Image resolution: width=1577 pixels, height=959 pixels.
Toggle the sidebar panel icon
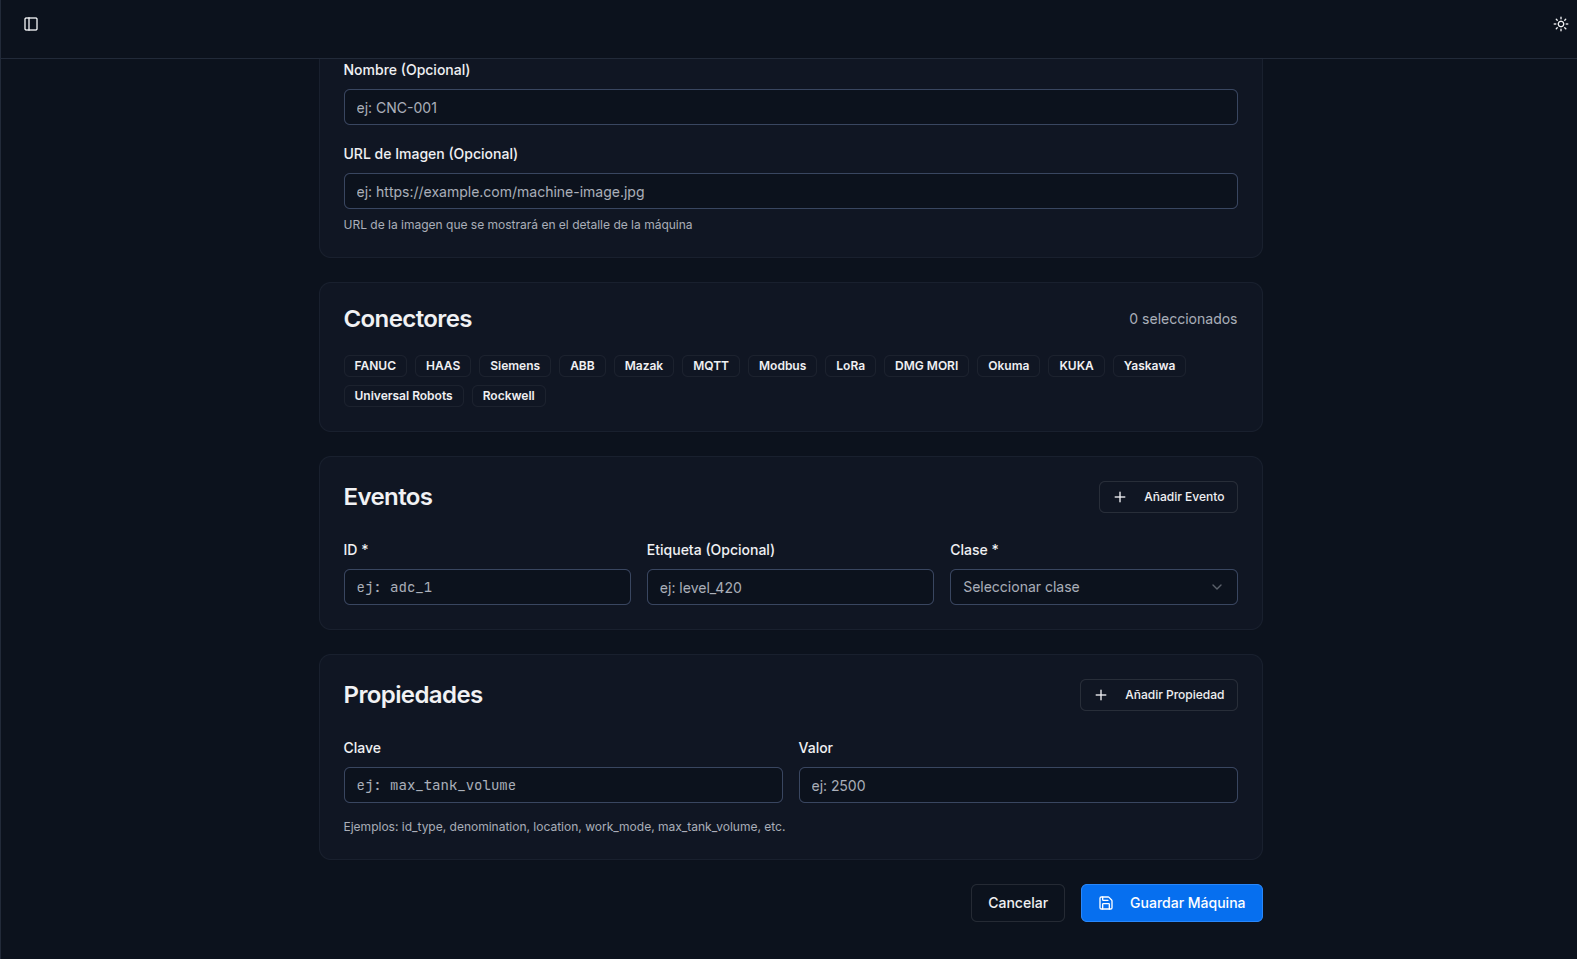tap(31, 24)
